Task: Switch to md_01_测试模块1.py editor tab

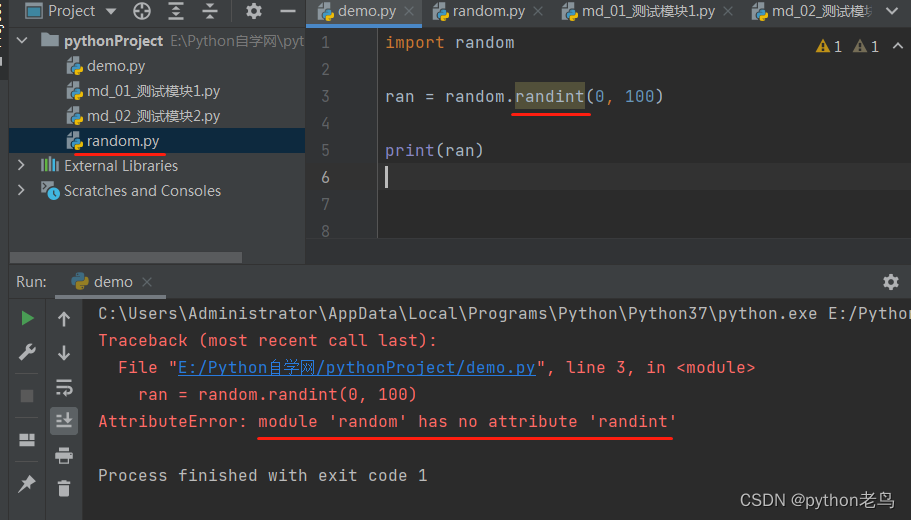Action: point(648,11)
